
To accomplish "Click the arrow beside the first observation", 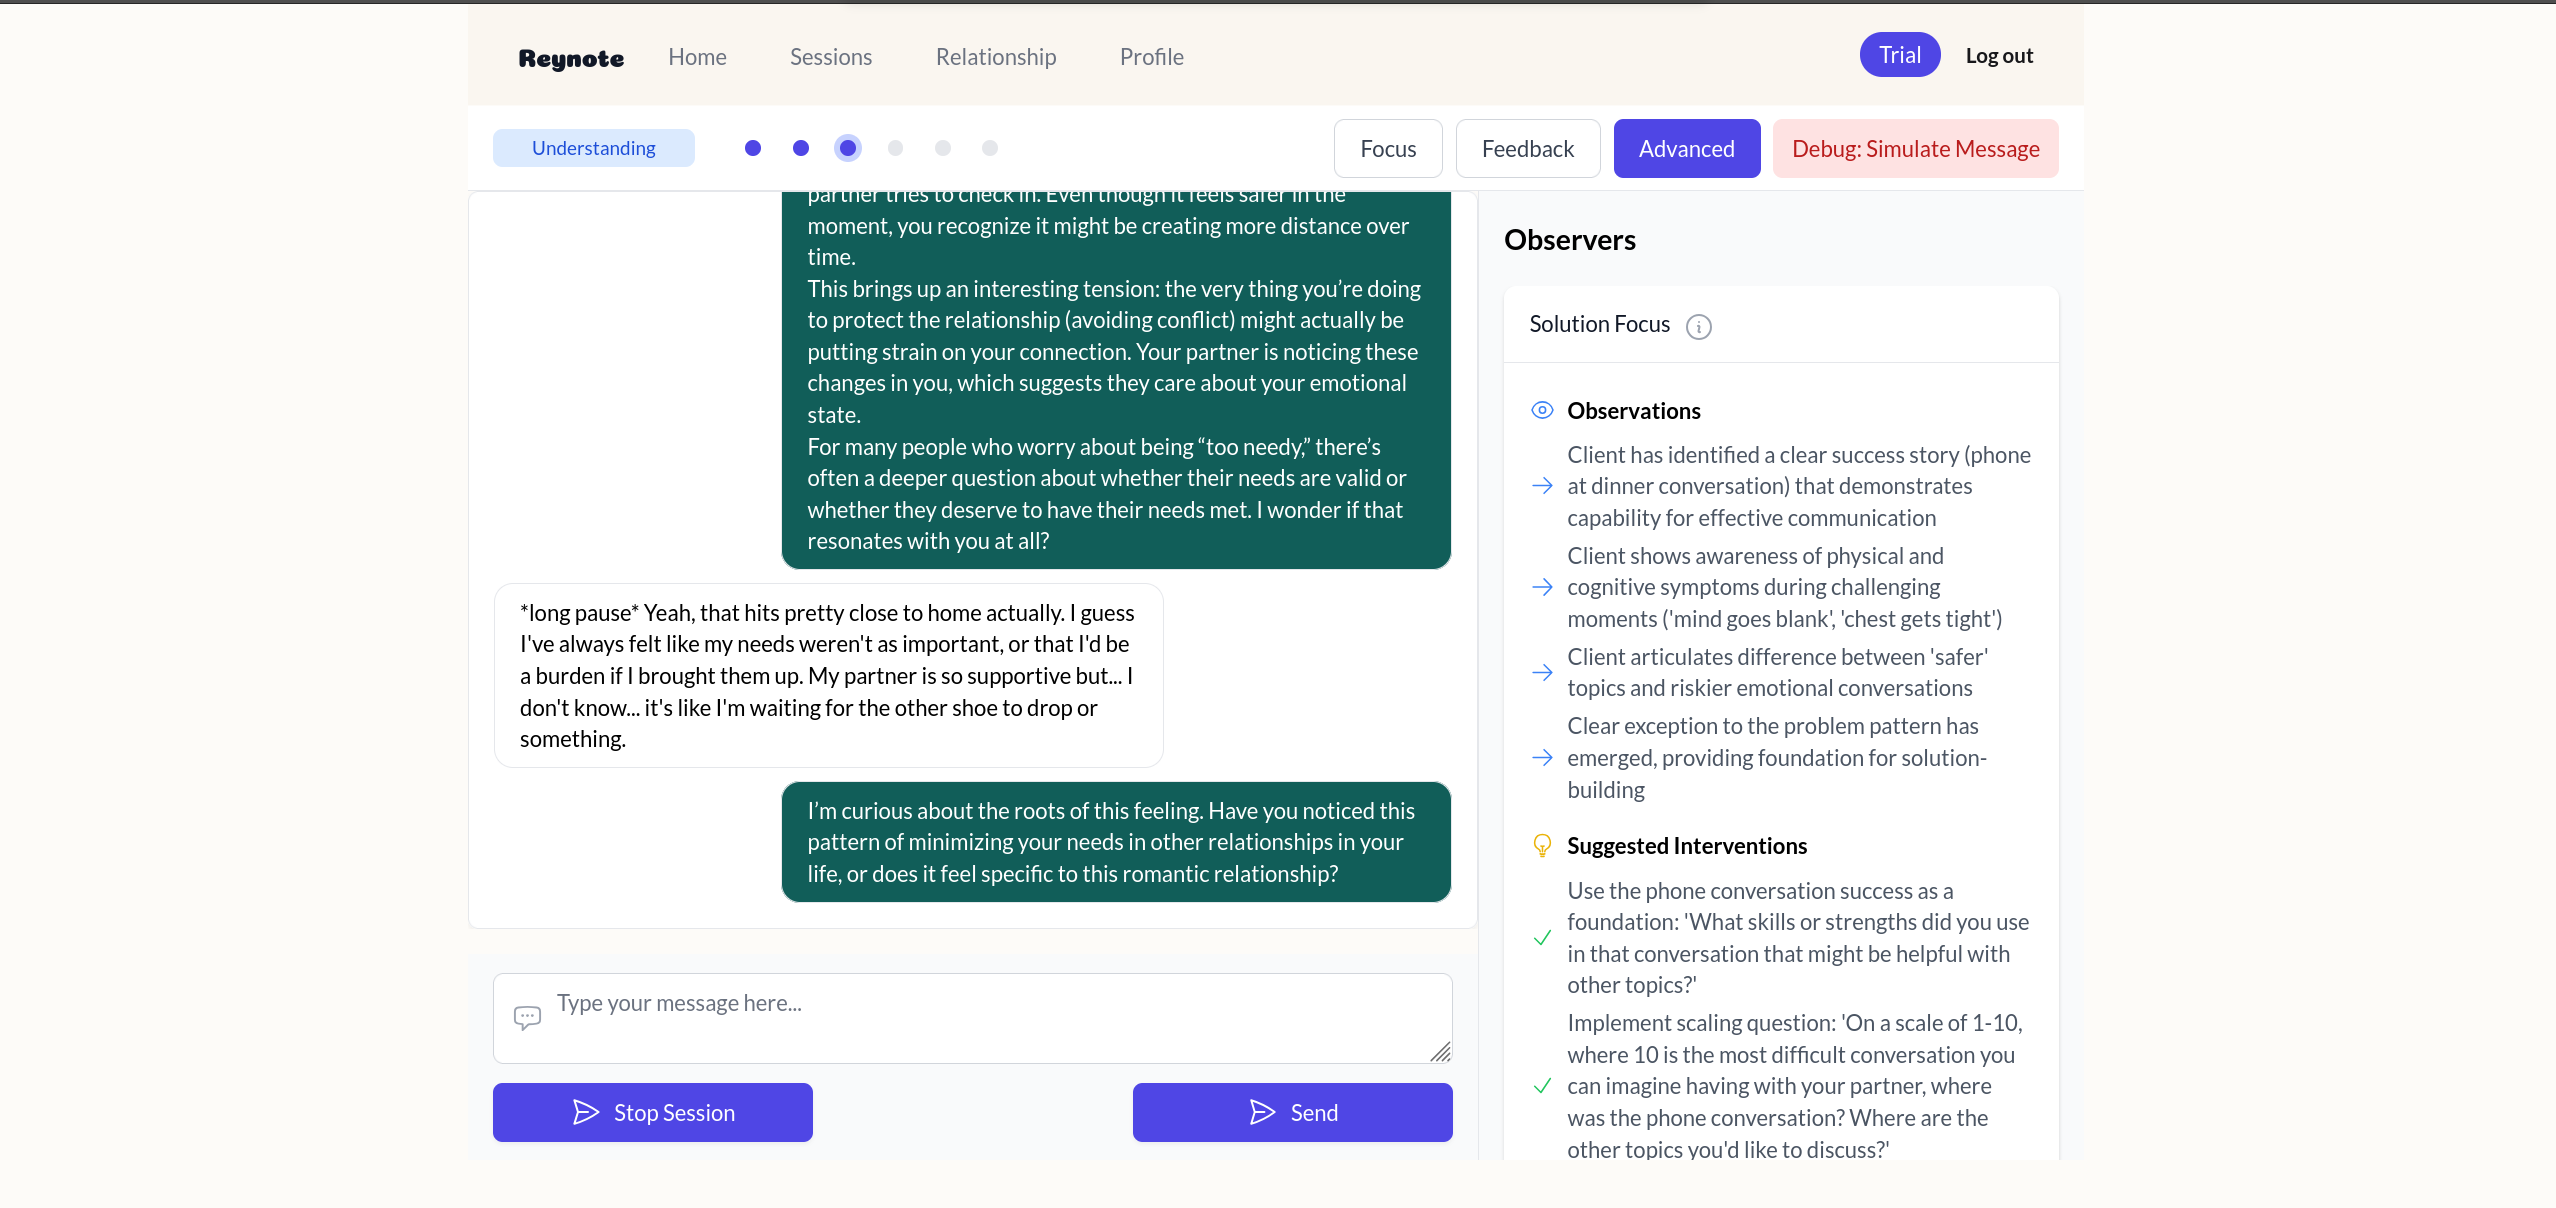I will [x=1542, y=486].
